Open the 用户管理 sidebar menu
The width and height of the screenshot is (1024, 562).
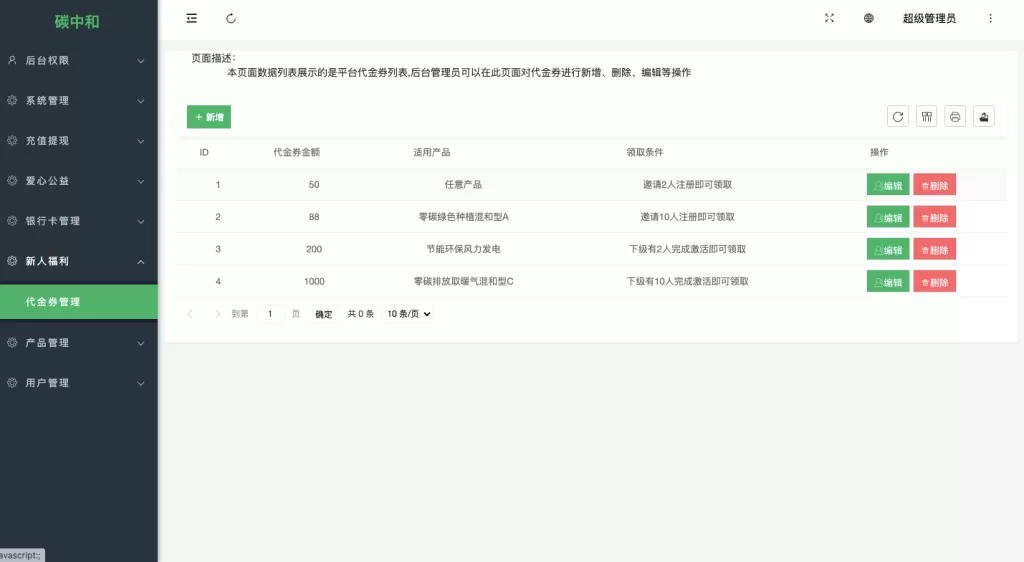pyautogui.click(x=78, y=382)
